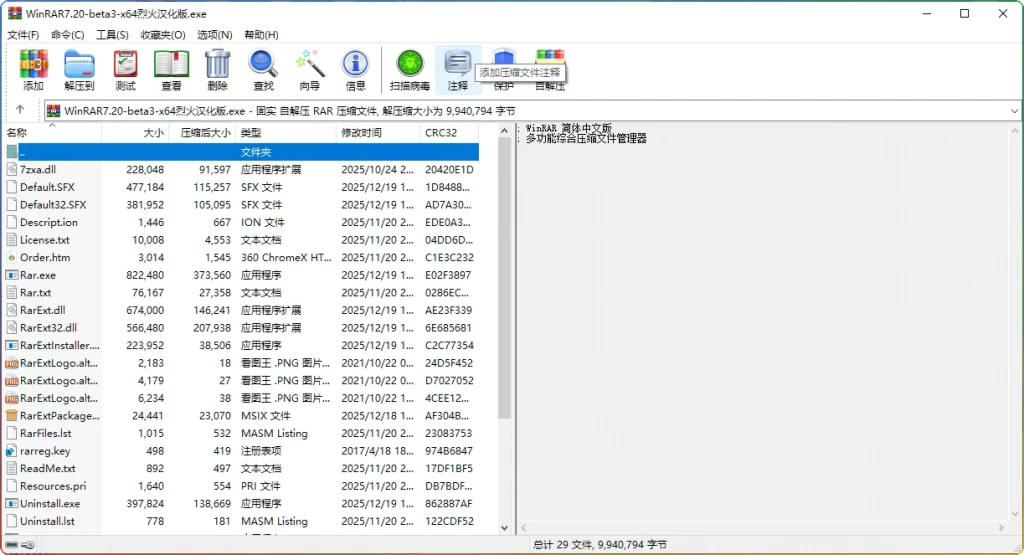
Task: Select the parent folder '..' row
Action: [x=242, y=151]
